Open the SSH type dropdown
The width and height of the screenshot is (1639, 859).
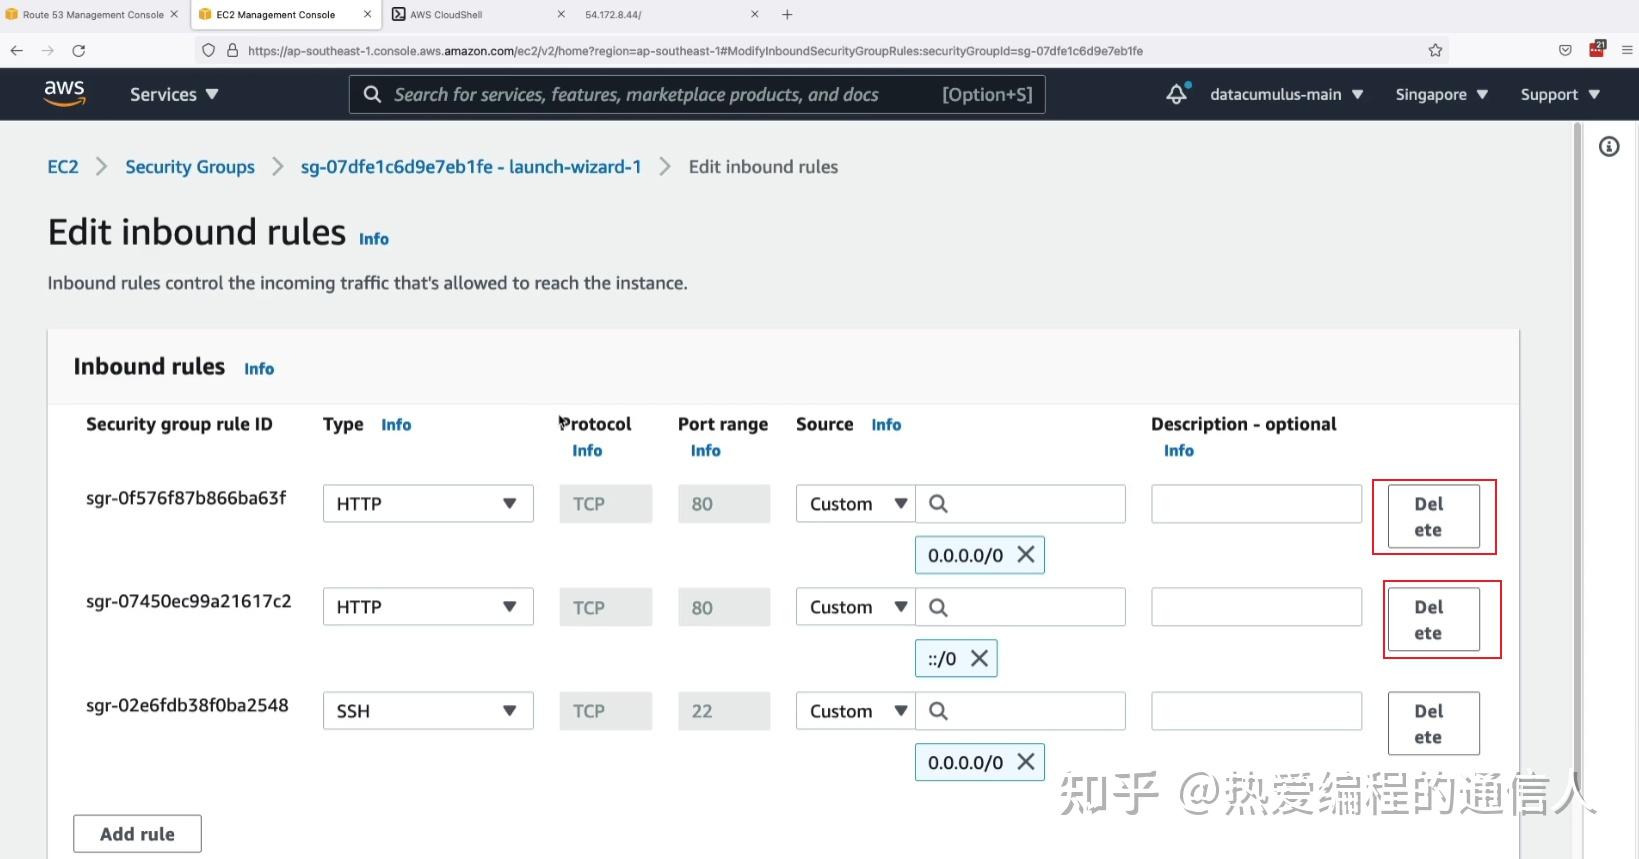(428, 711)
